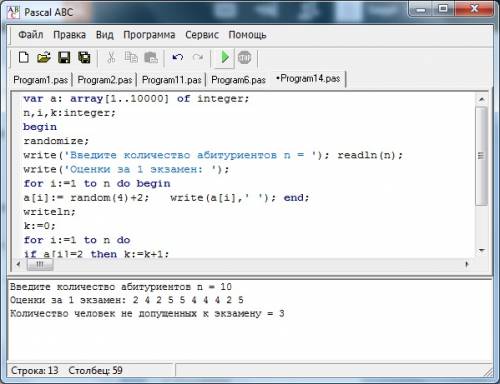Minimize the Pascal ABC window

tap(421, 9)
